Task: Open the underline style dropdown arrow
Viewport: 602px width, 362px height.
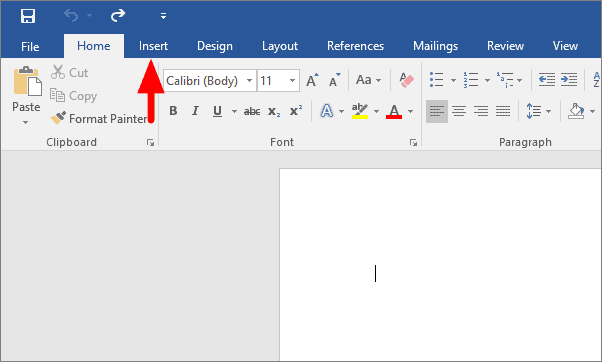Action: 234,111
